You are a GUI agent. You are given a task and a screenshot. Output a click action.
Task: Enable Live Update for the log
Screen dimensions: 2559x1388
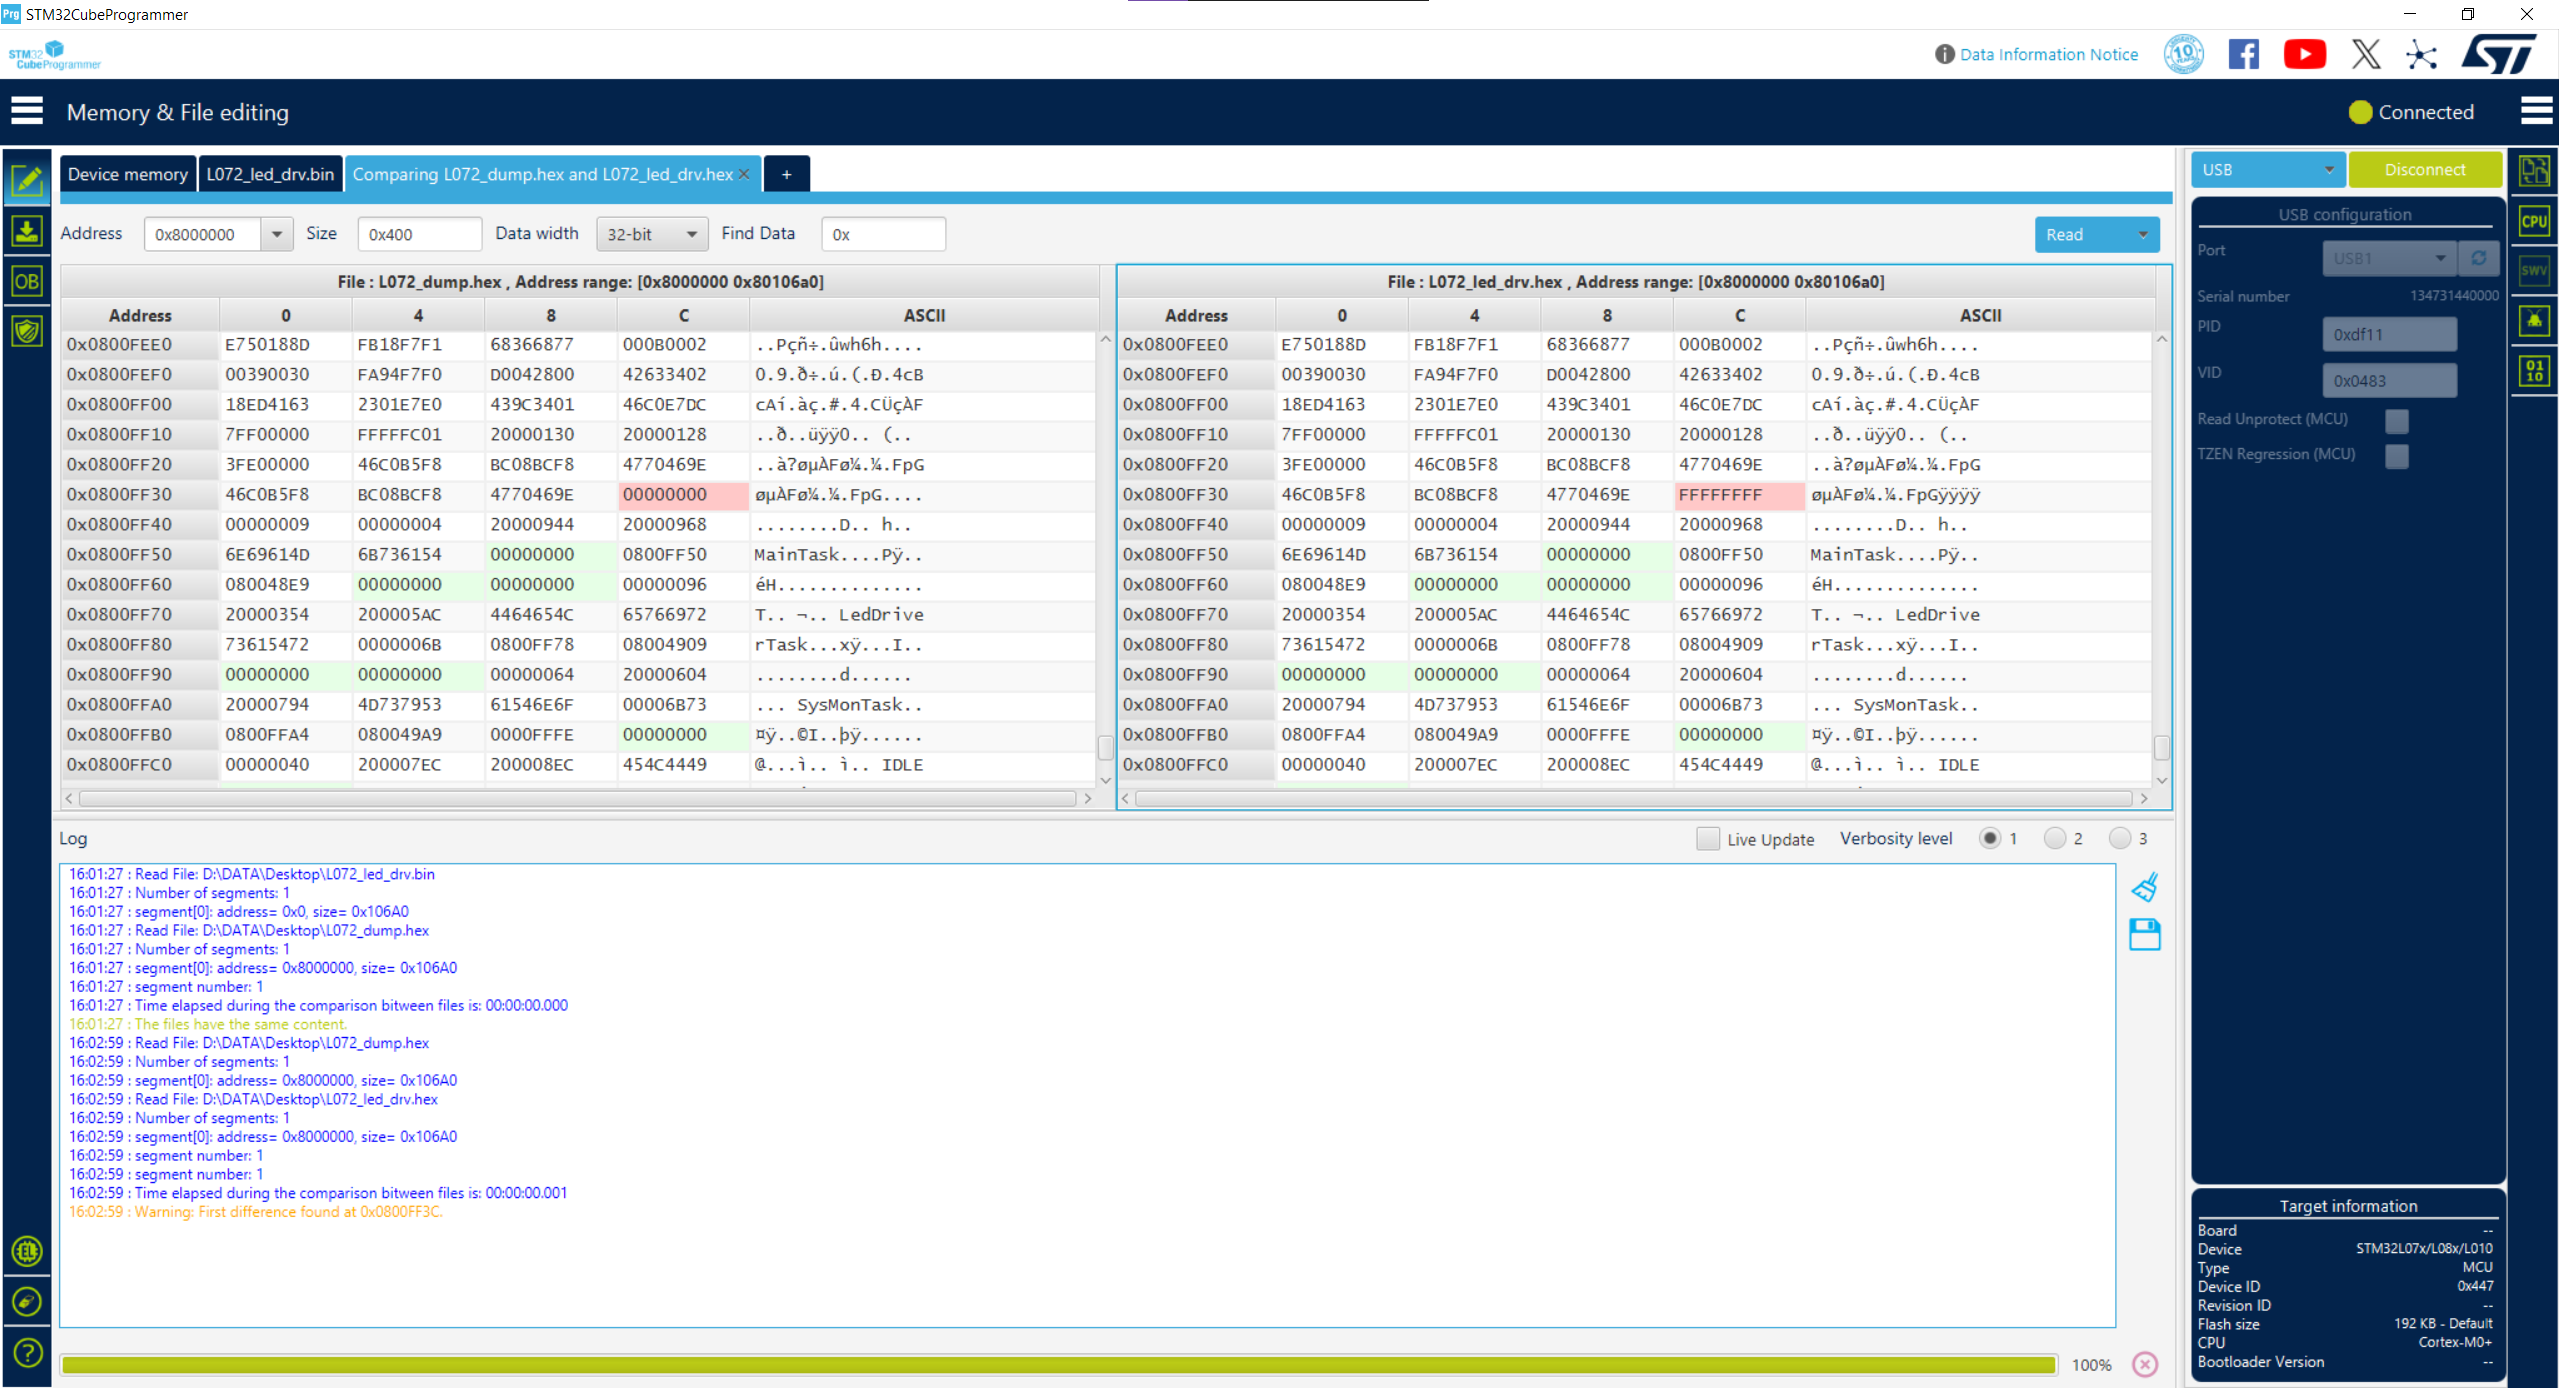1707,839
